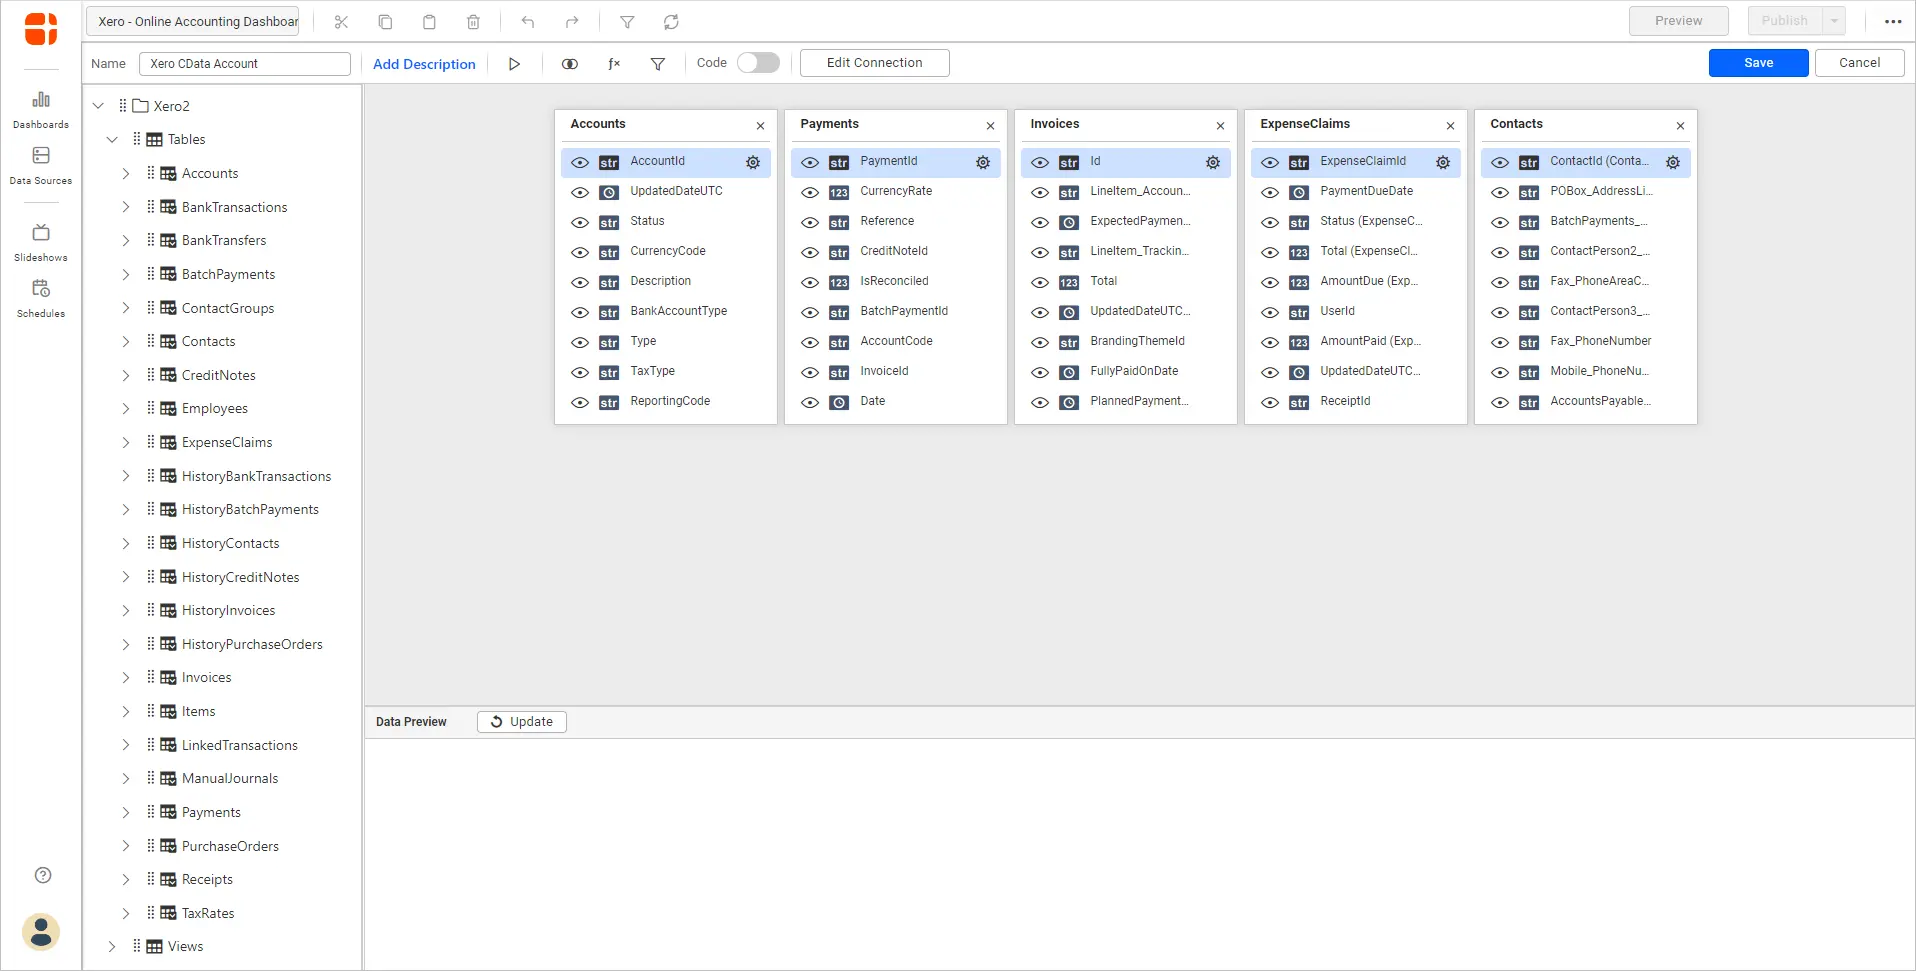Open the Publish dropdown arrow
Viewport: 1916px width, 971px height.
1834,21
